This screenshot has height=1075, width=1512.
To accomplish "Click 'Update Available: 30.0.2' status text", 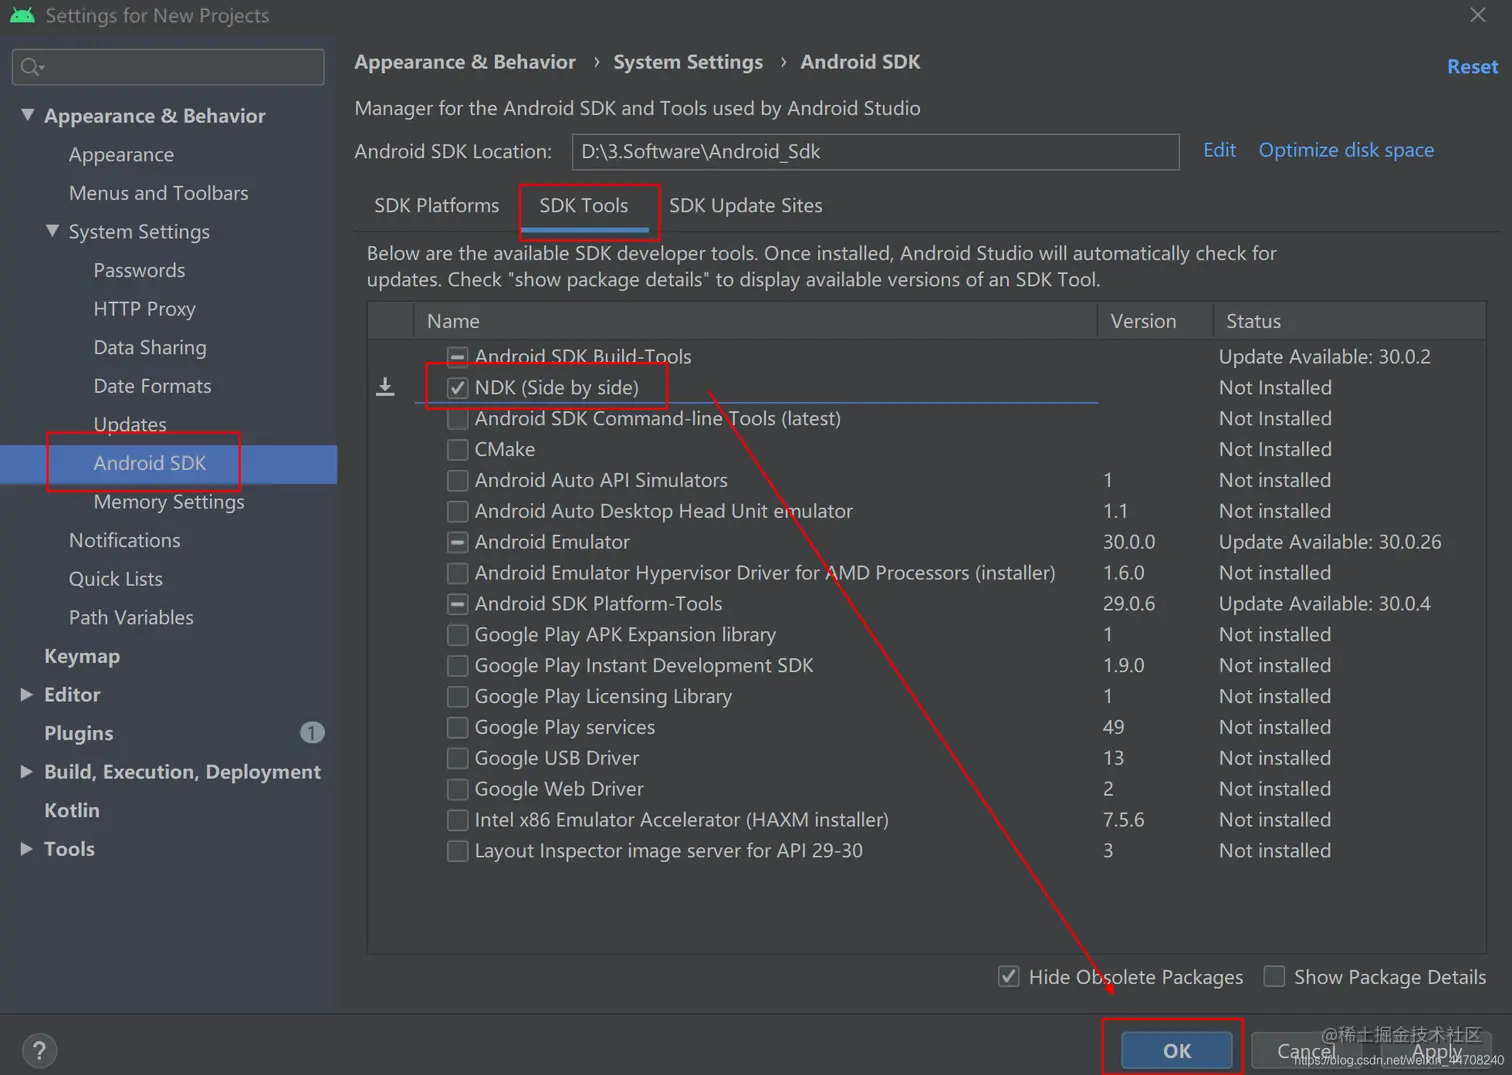I will (x=1324, y=357).
